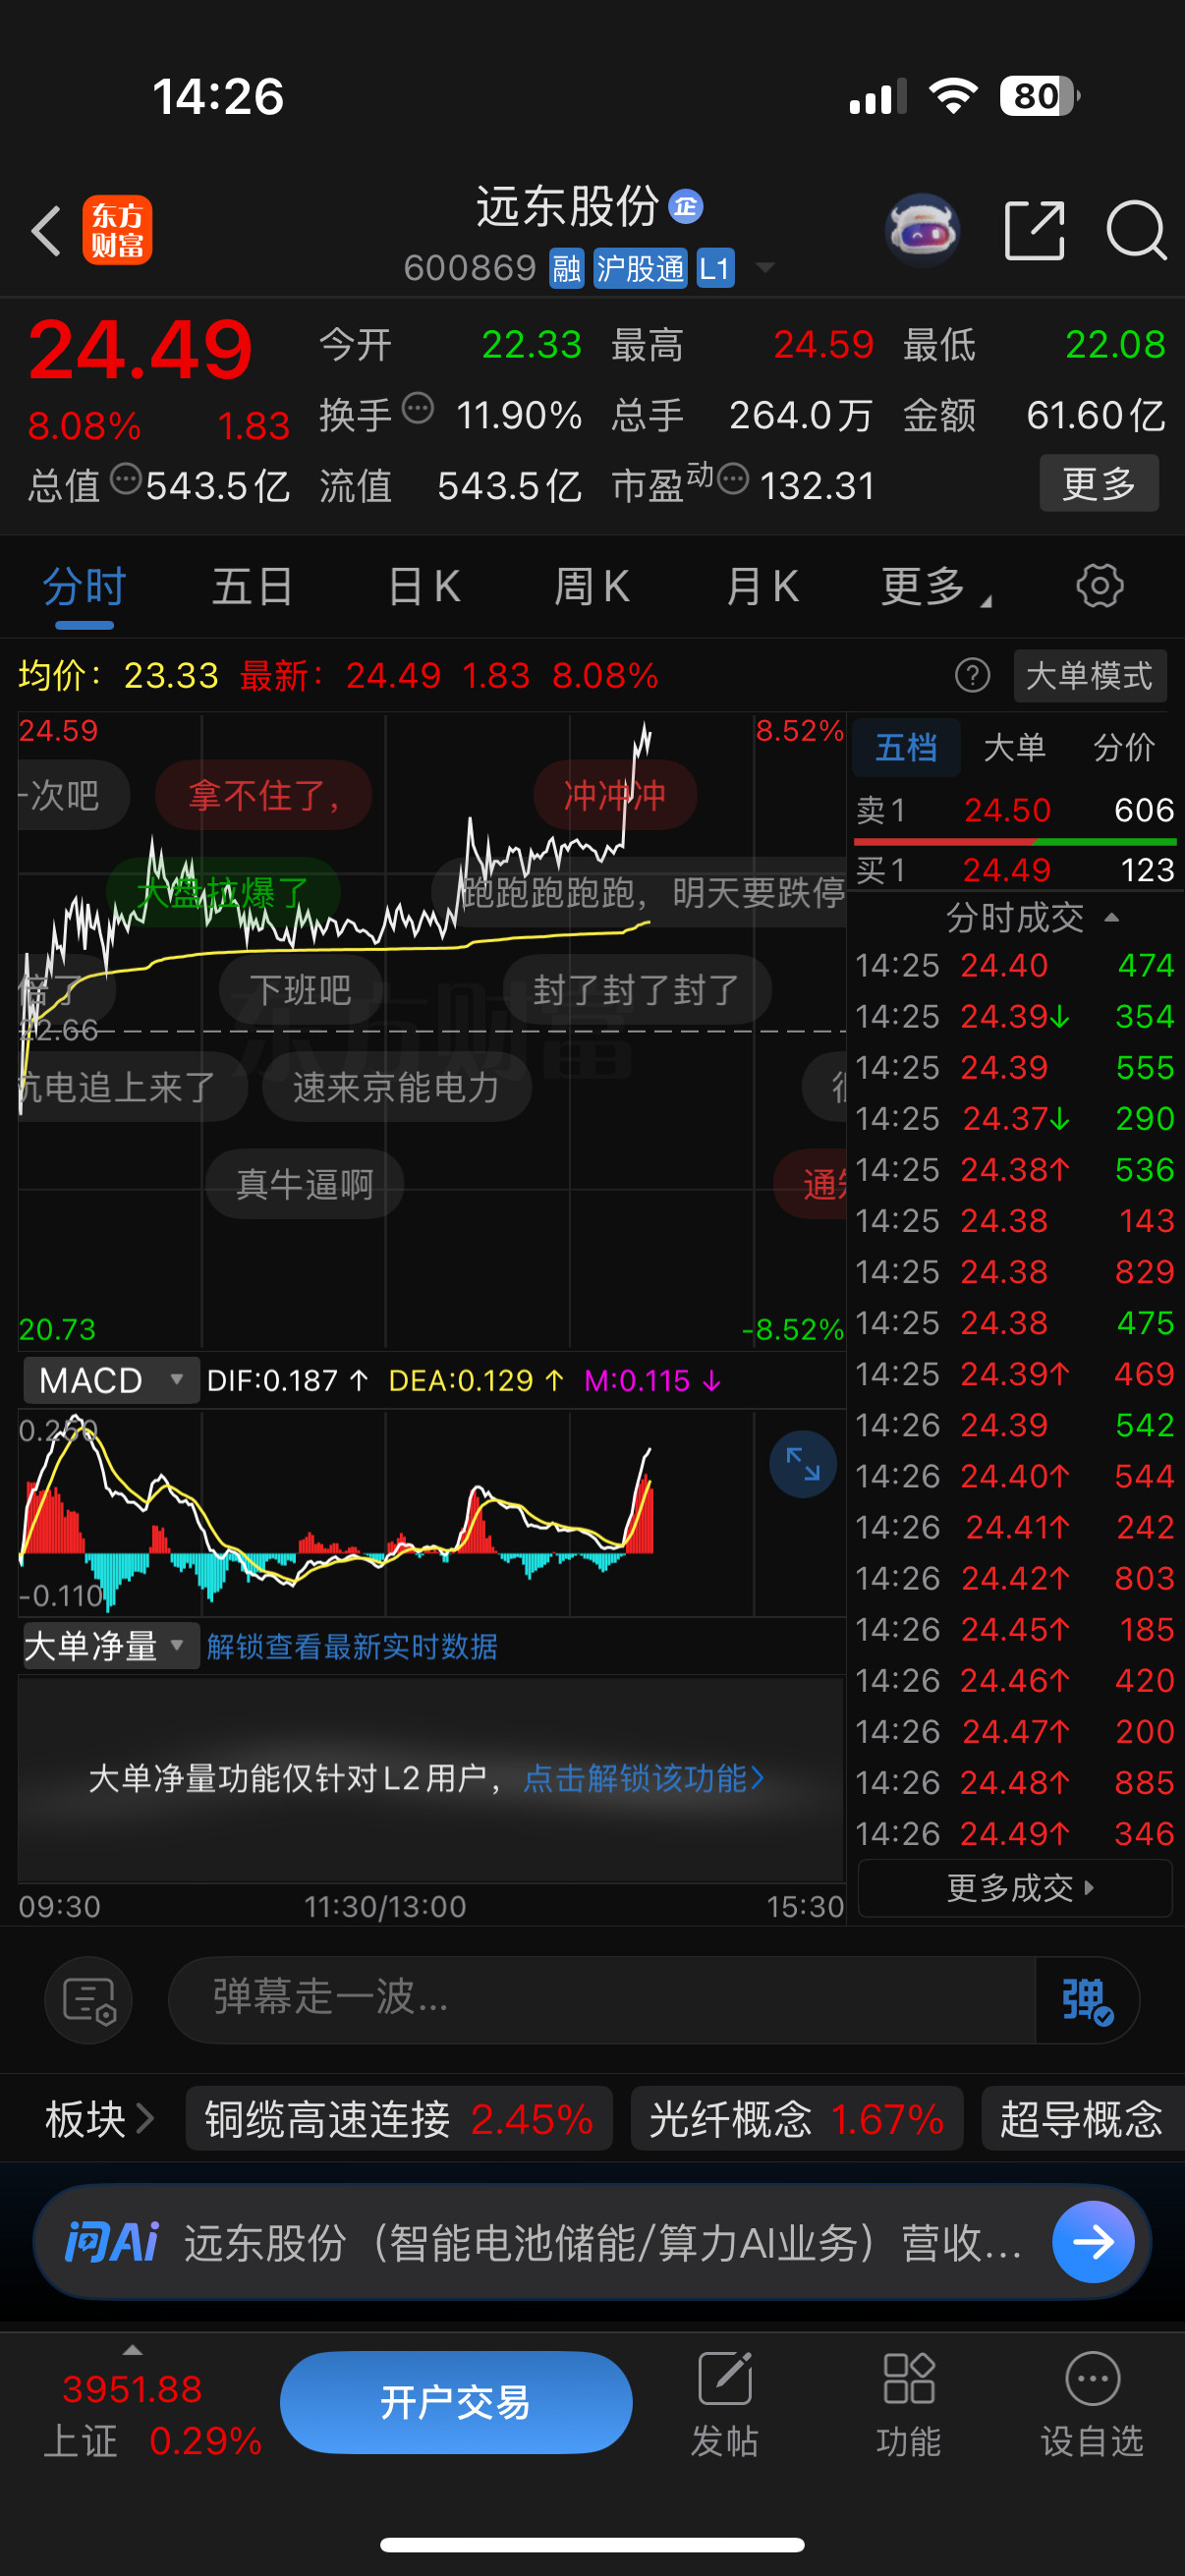Tap the 买1 24.49 quote row

click(x=1014, y=870)
